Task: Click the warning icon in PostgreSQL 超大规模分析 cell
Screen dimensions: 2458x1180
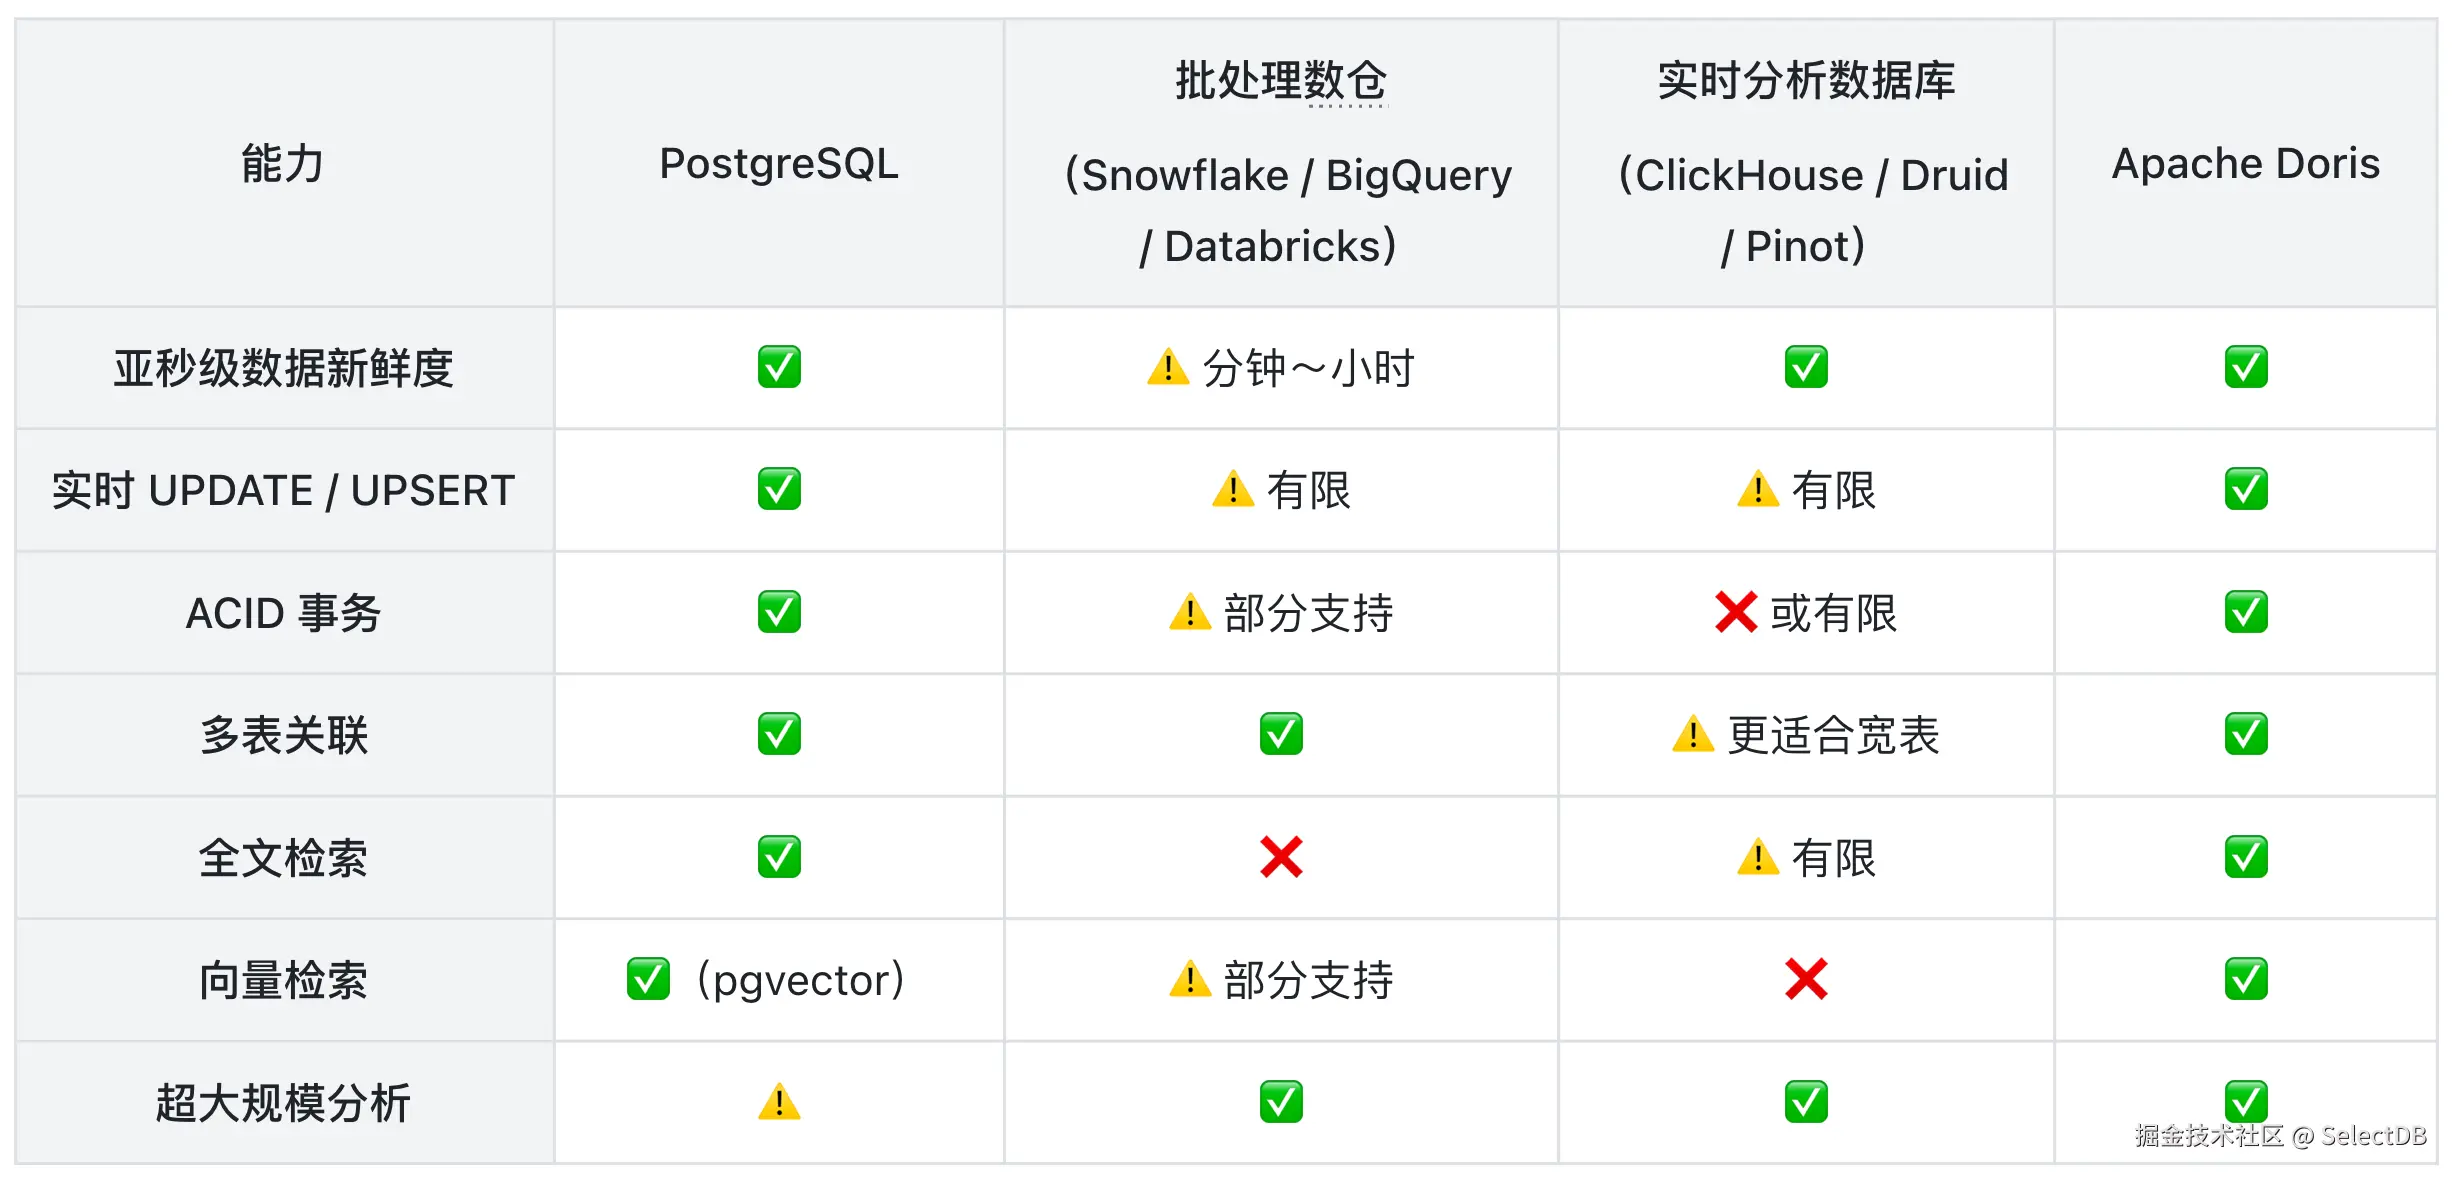Action: click(x=779, y=1102)
